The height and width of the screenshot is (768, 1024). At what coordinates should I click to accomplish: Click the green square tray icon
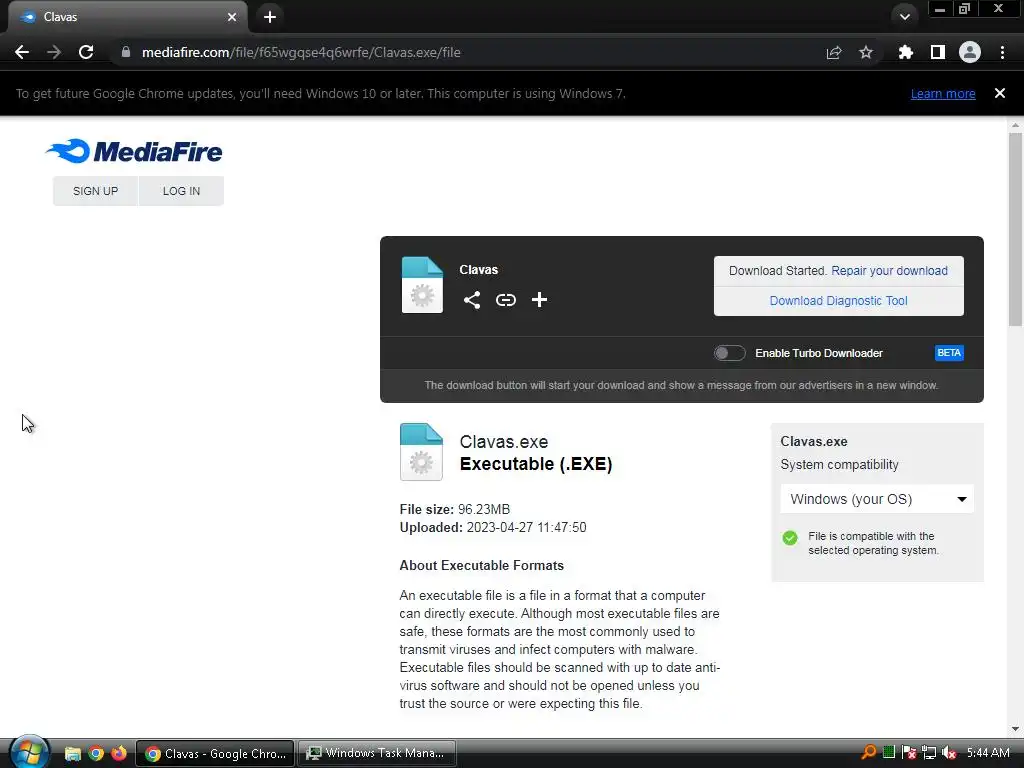[x=889, y=752]
